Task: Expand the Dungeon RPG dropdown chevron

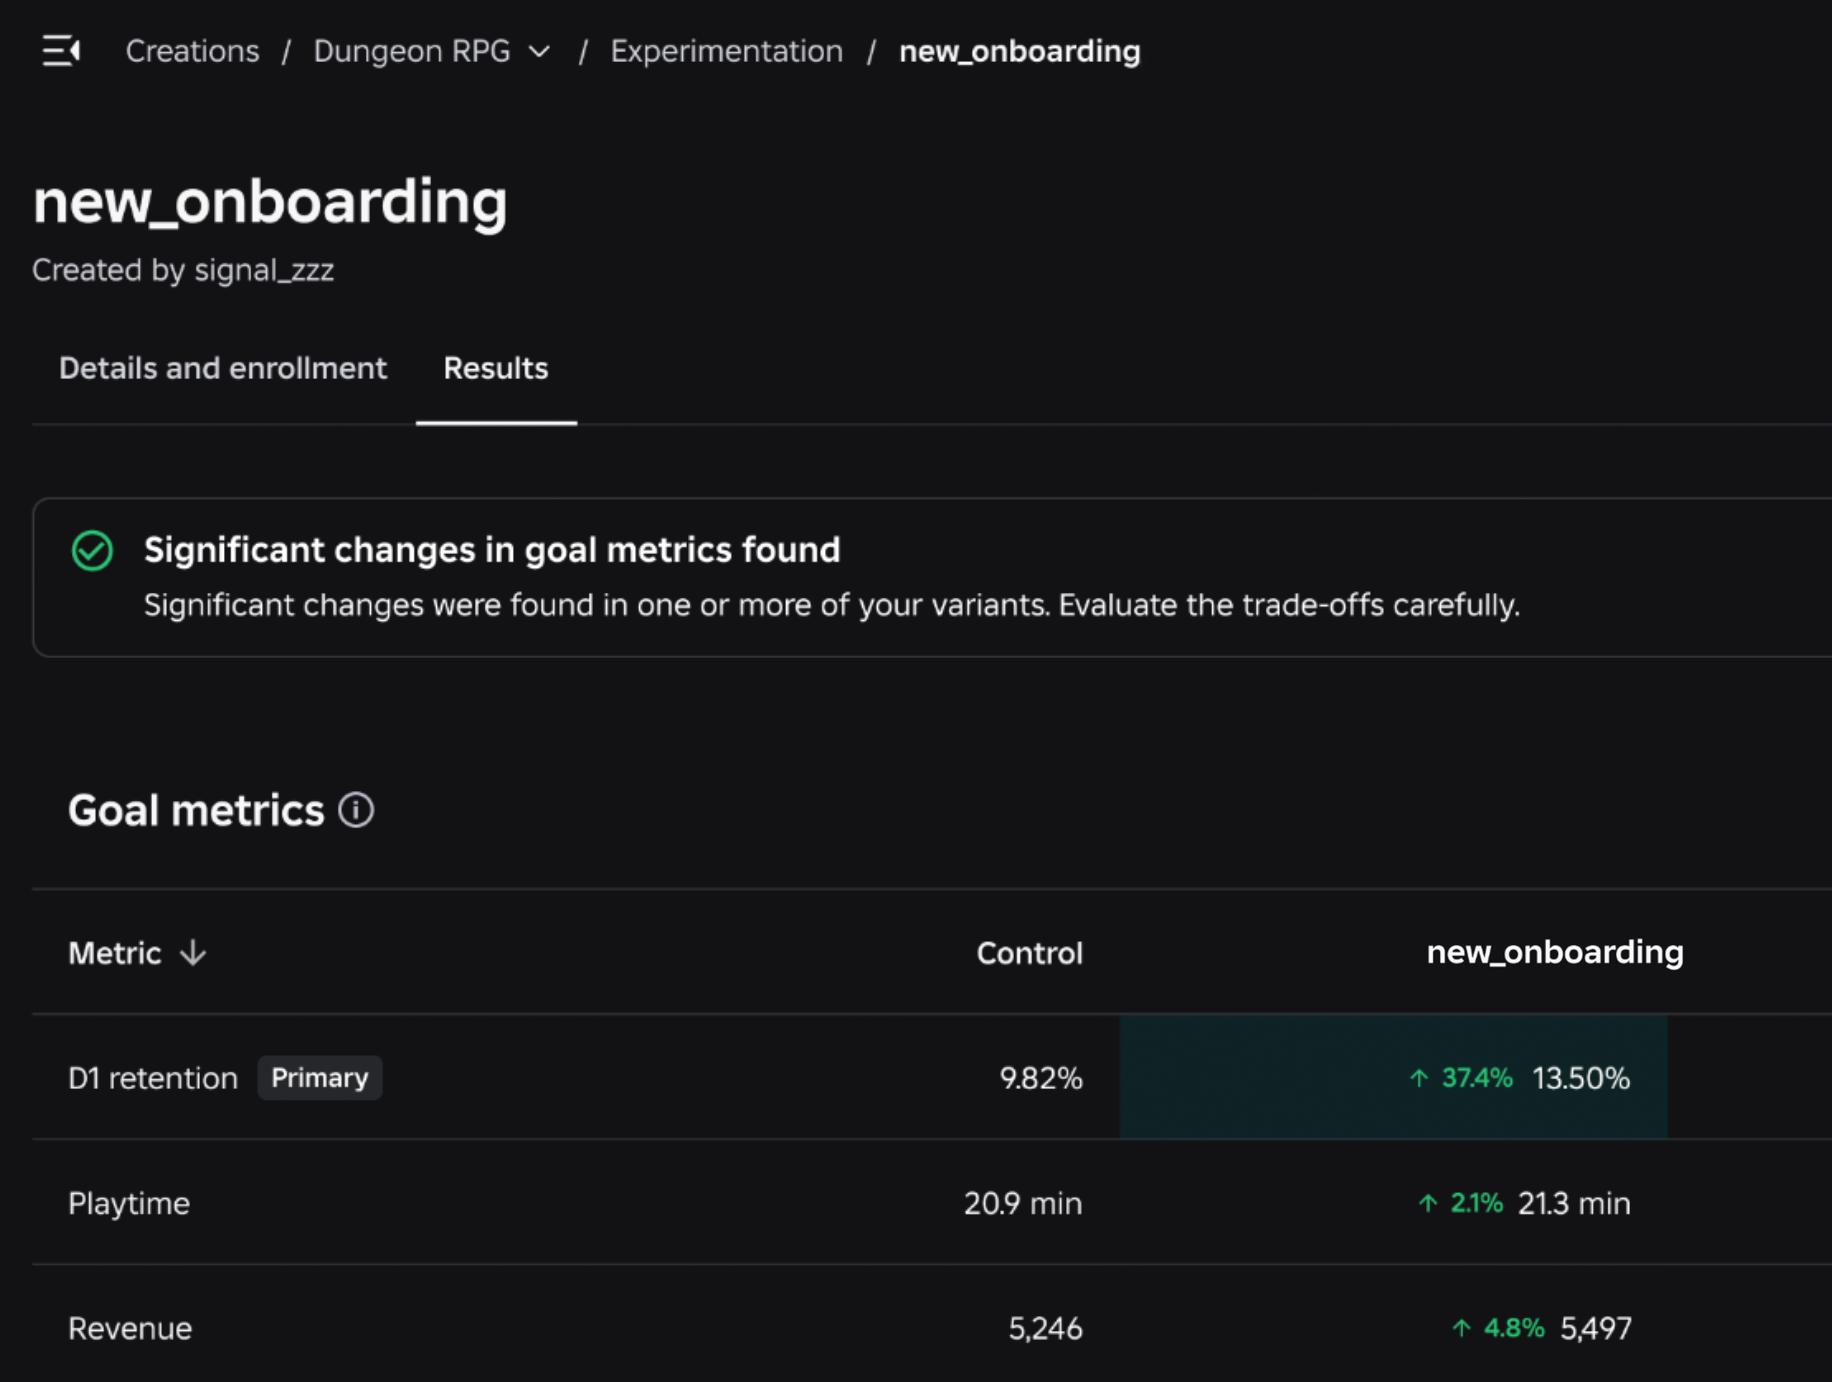Action: click(540, 51)
